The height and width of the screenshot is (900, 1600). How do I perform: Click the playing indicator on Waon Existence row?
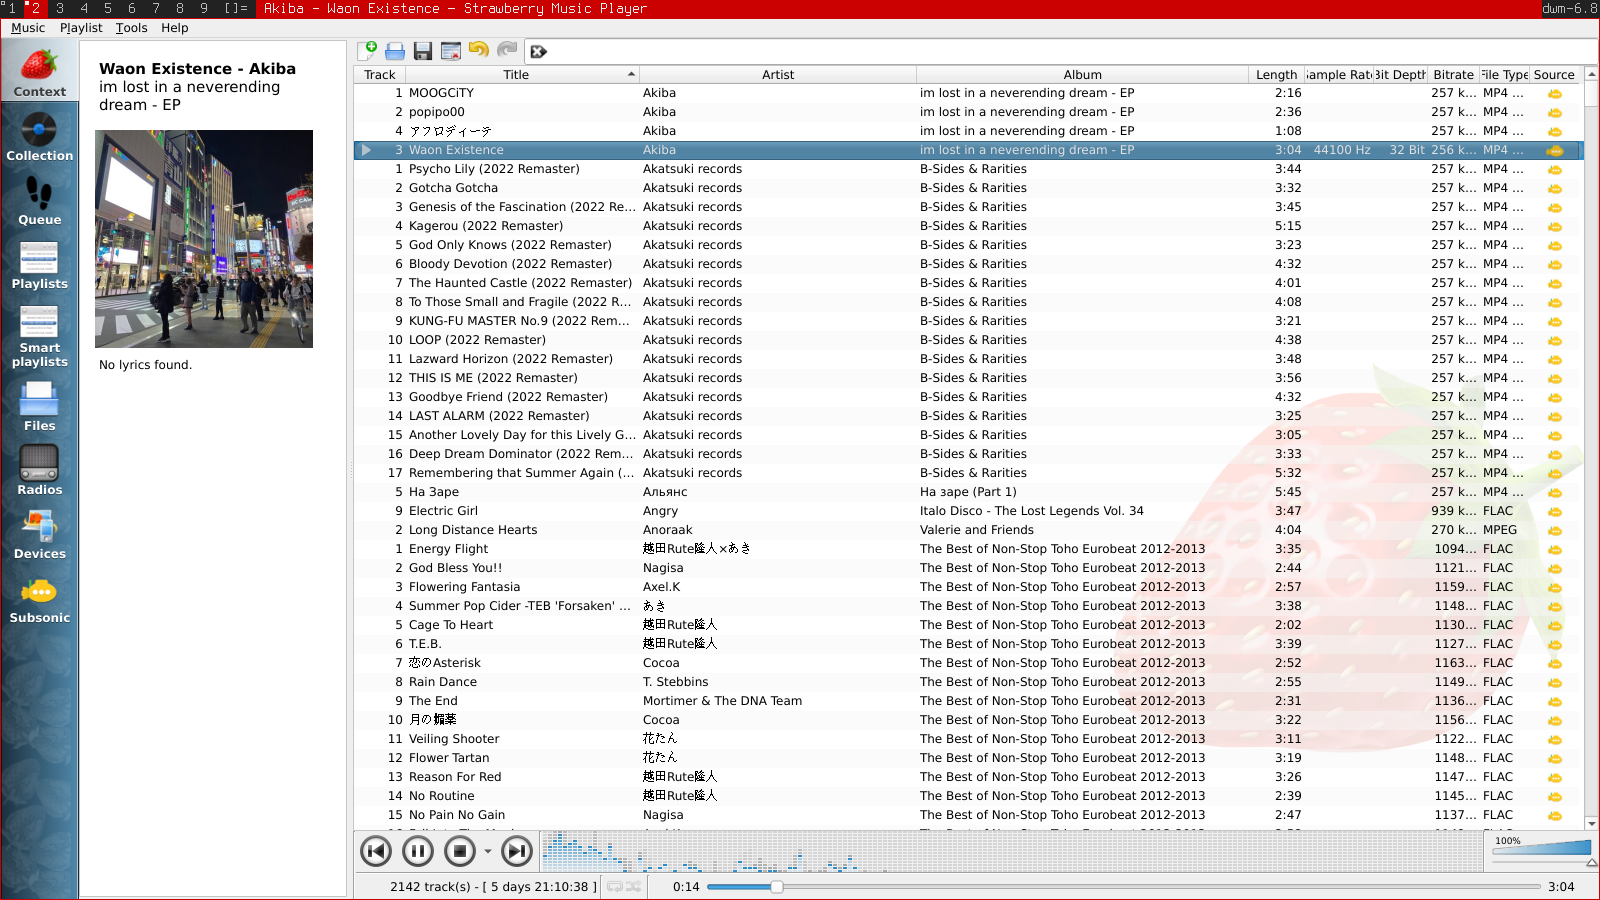pyautogui.click(x=366, y=150)
